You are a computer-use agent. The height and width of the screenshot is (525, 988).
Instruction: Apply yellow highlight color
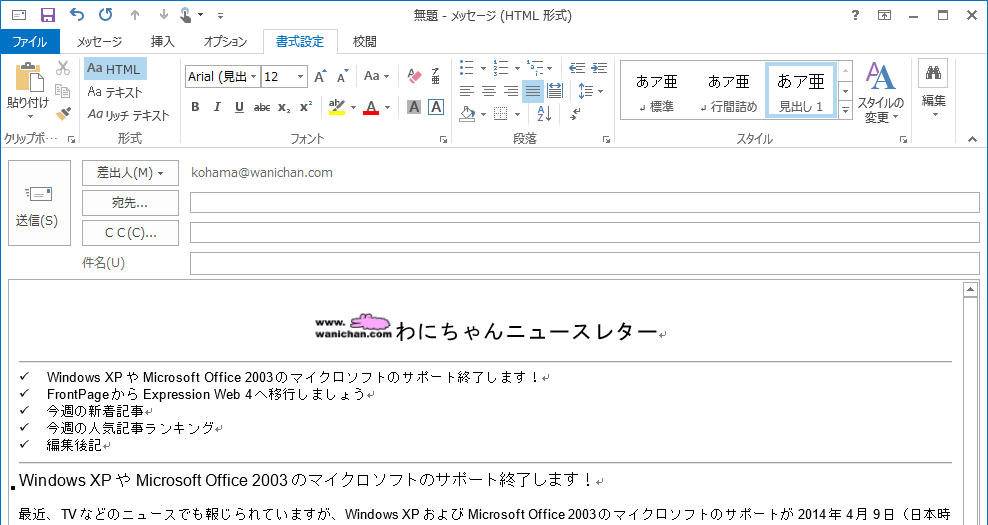(x=337, y=107)
